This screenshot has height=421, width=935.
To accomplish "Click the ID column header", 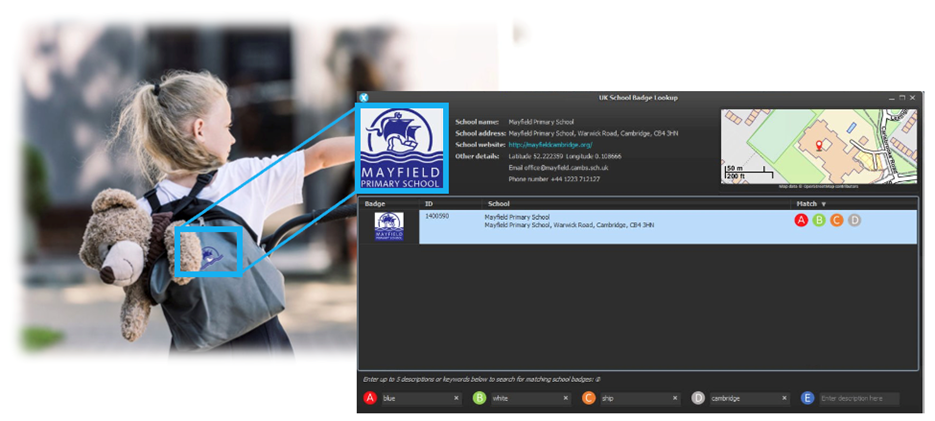I will 429,204.
